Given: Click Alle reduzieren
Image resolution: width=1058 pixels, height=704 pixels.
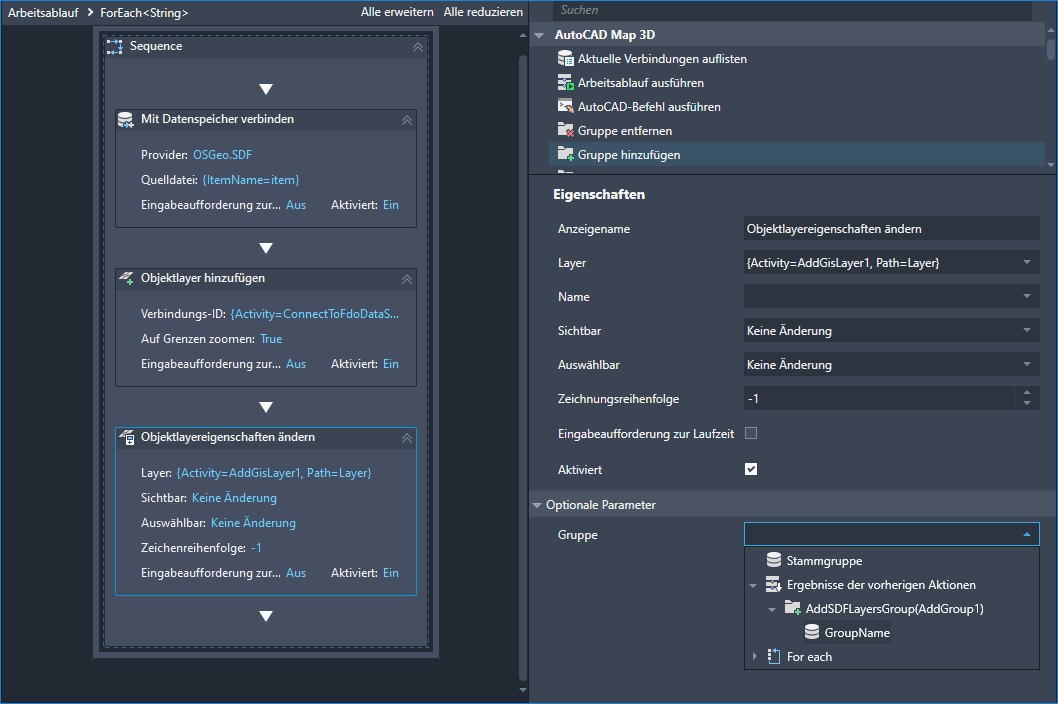Looking at the screenshot, I should (483, 12).
